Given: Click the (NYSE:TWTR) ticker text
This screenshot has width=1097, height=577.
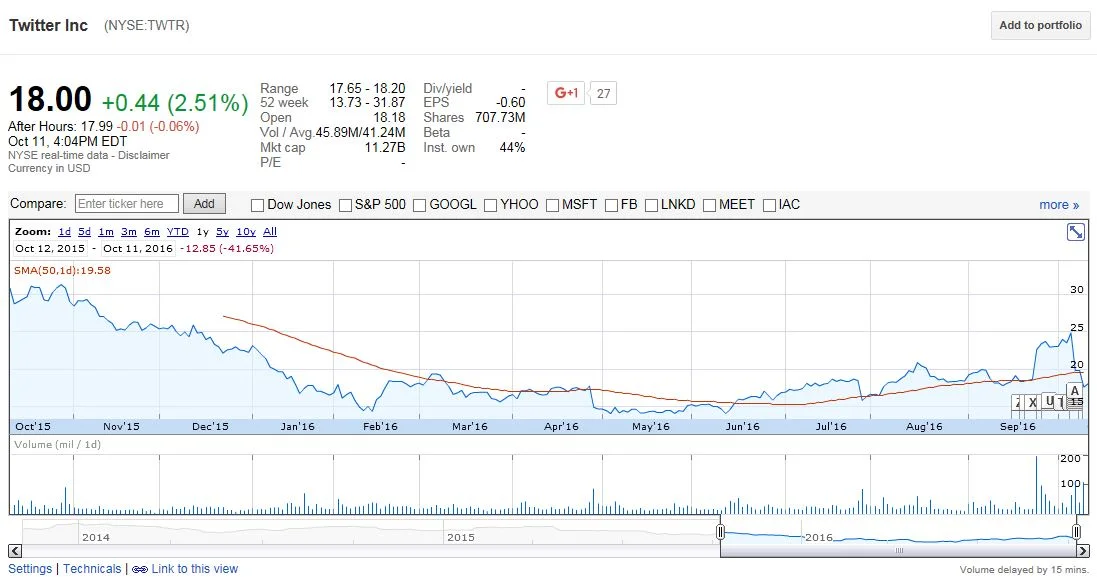Looking at the screenshot, I should point(146,25).
